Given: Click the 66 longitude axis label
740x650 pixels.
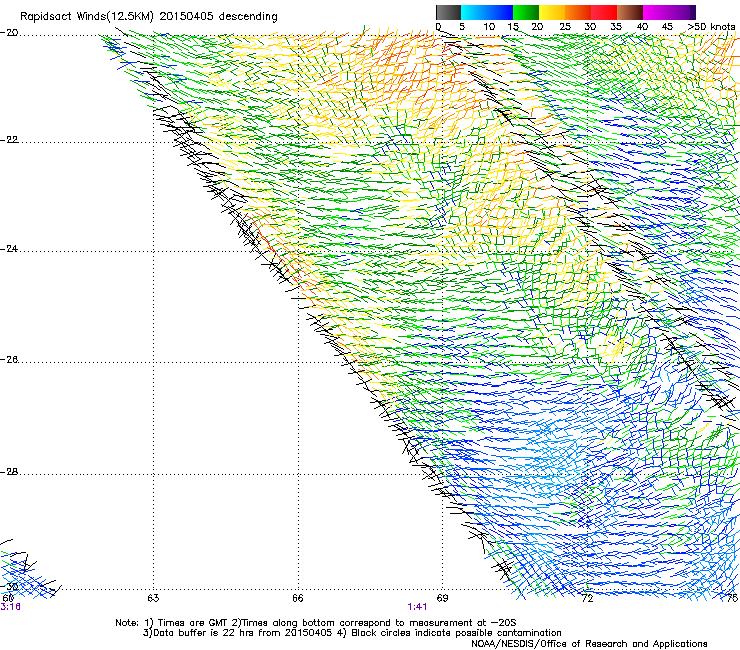Looking at the screenshot, I should tap(298, 598).
